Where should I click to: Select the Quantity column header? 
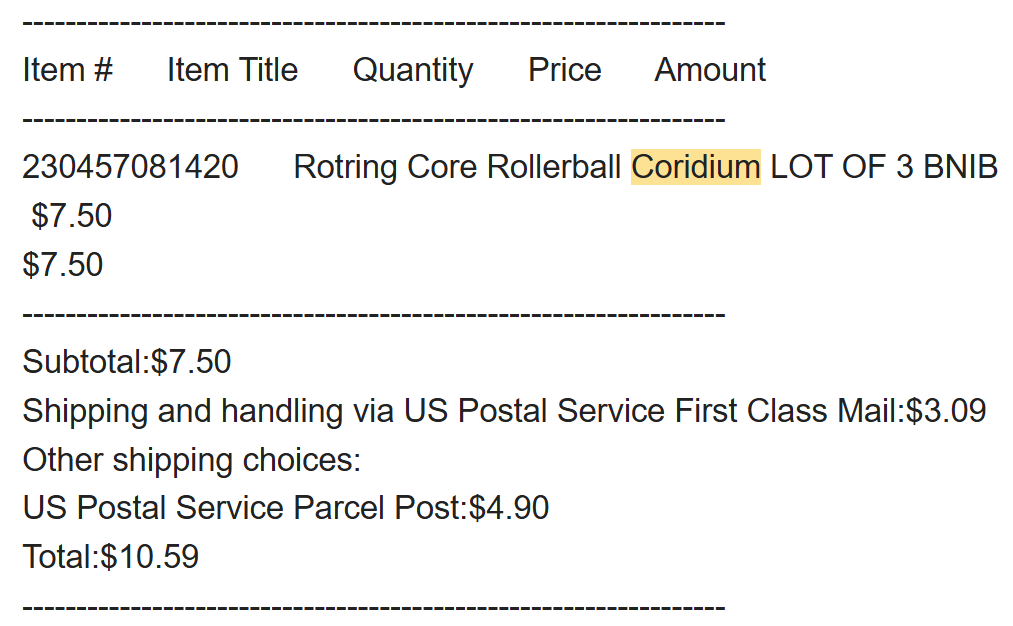[x=412, y=70]
